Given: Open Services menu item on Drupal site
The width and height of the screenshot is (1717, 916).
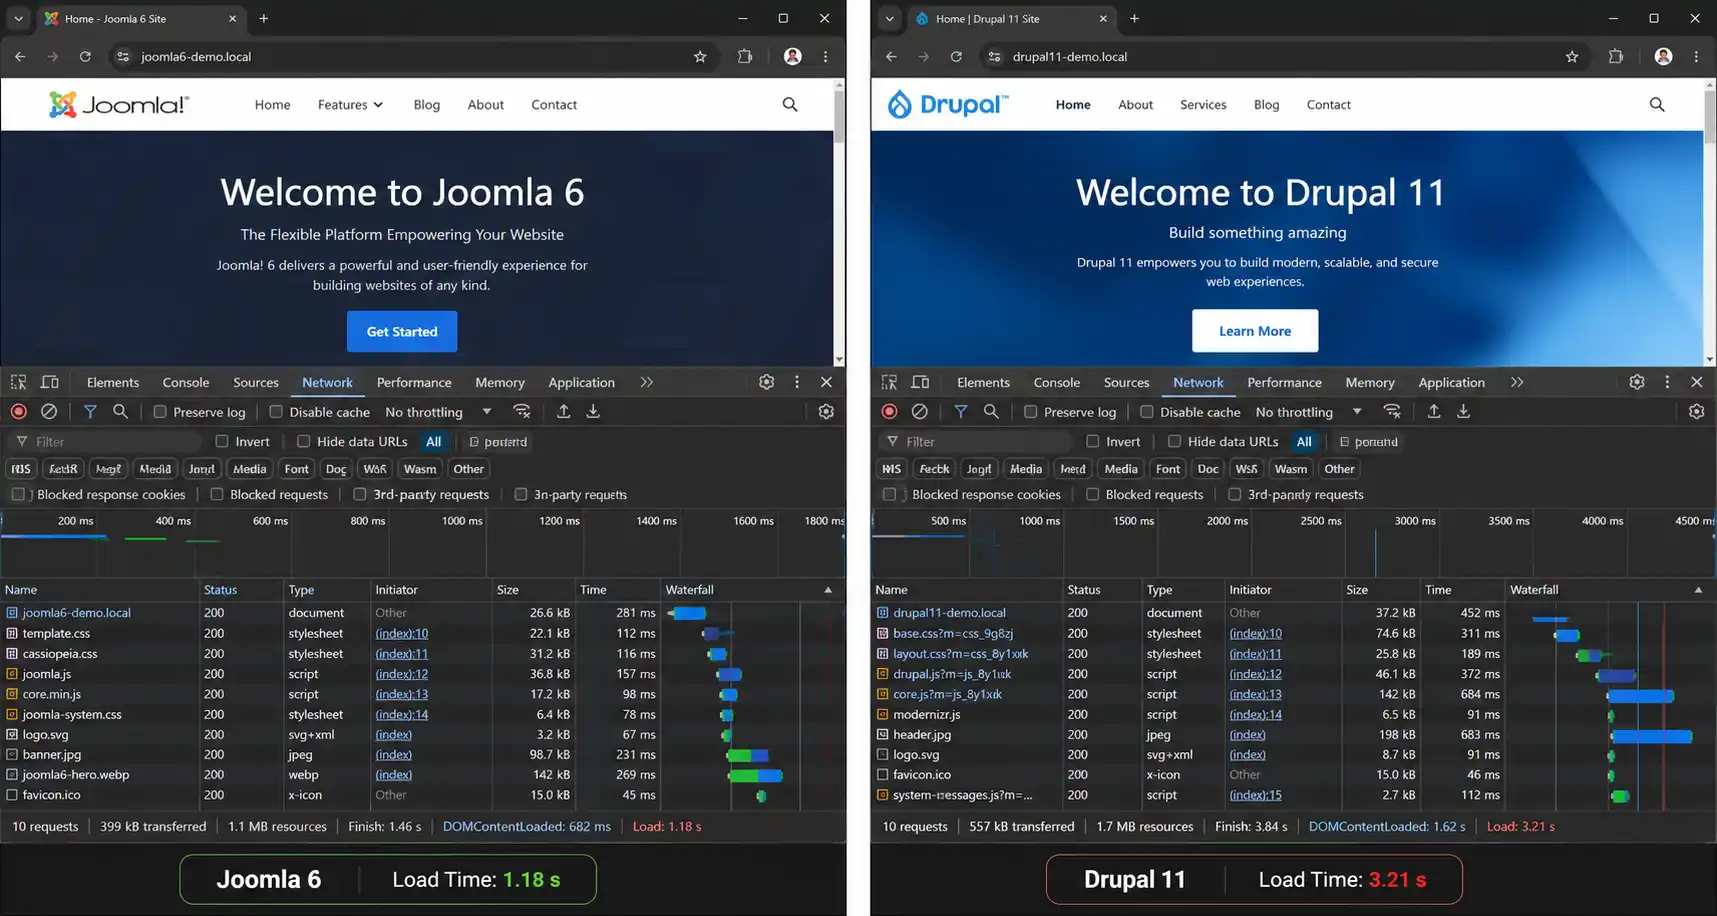Looking at the screenshot, I should (1203, 104).
